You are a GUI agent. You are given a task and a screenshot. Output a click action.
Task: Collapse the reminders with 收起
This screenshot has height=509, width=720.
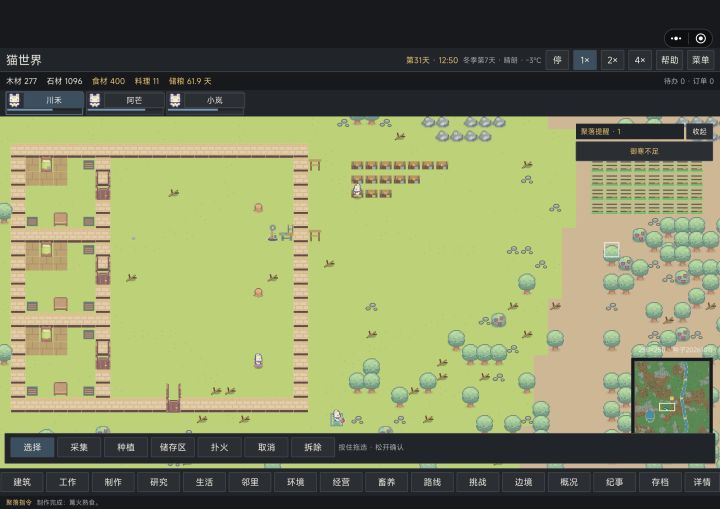pyautogui.click(x=699, y=131)
